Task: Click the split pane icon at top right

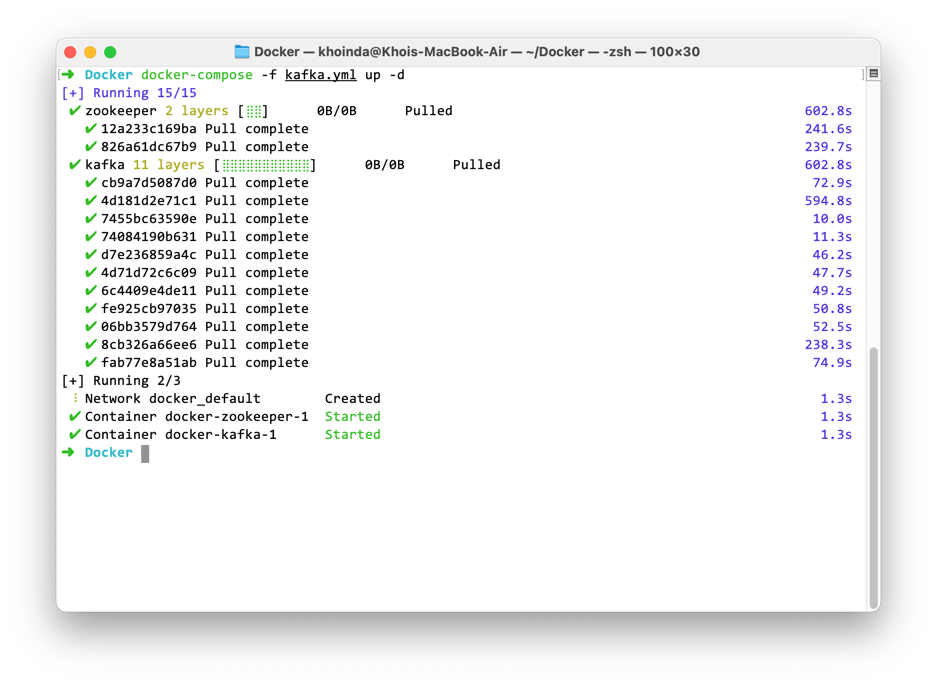Action: point(873,74)
